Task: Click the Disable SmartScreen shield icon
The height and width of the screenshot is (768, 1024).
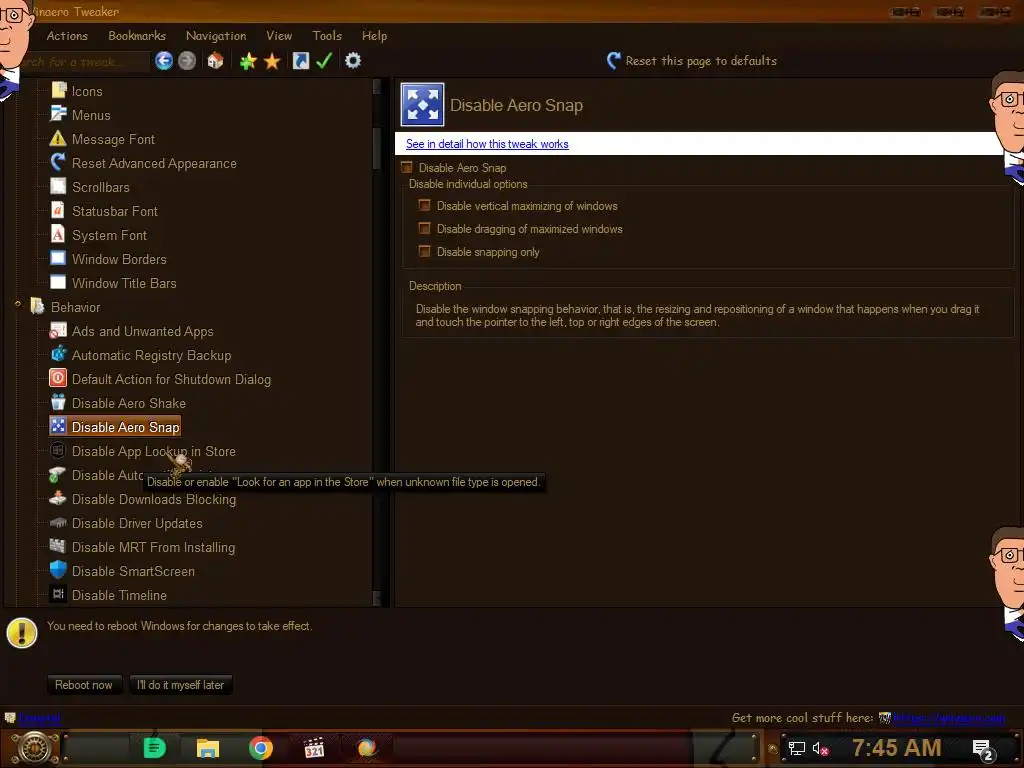Action: (58, 570)
